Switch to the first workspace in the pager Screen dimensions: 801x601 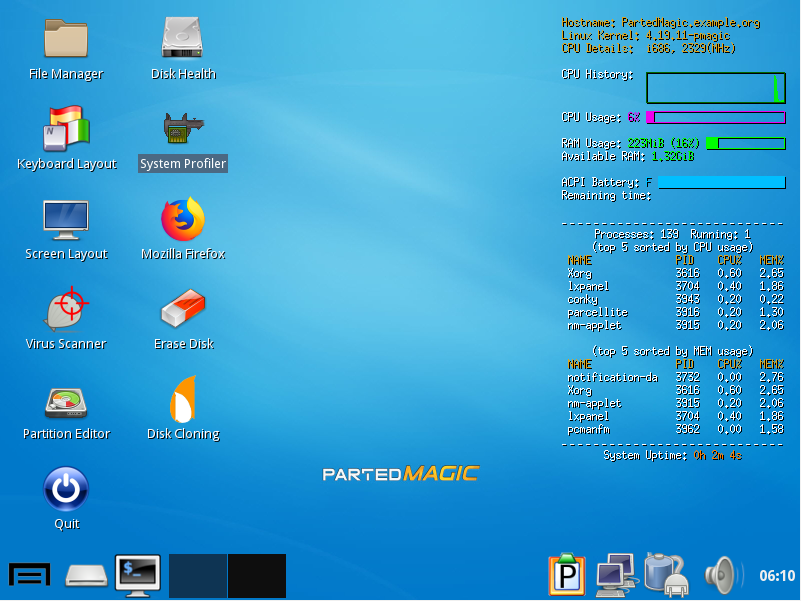point(198,576)
